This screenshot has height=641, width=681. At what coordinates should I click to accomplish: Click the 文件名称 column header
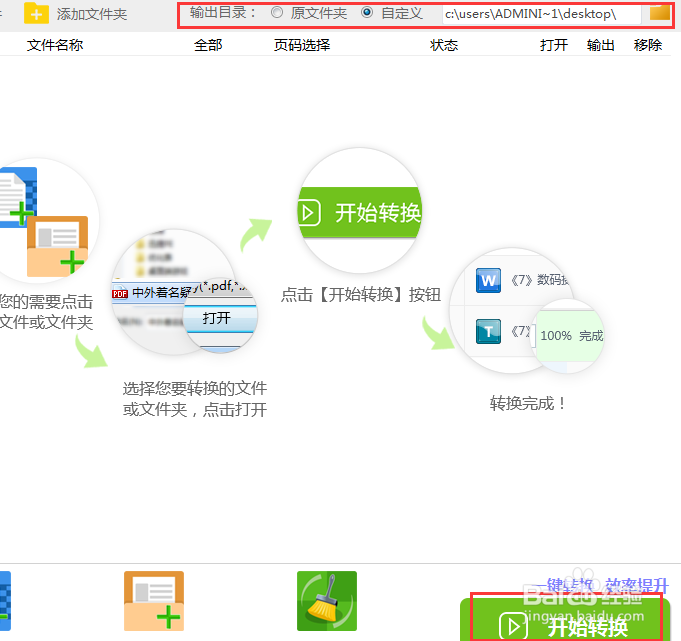[x=55, y=45]
